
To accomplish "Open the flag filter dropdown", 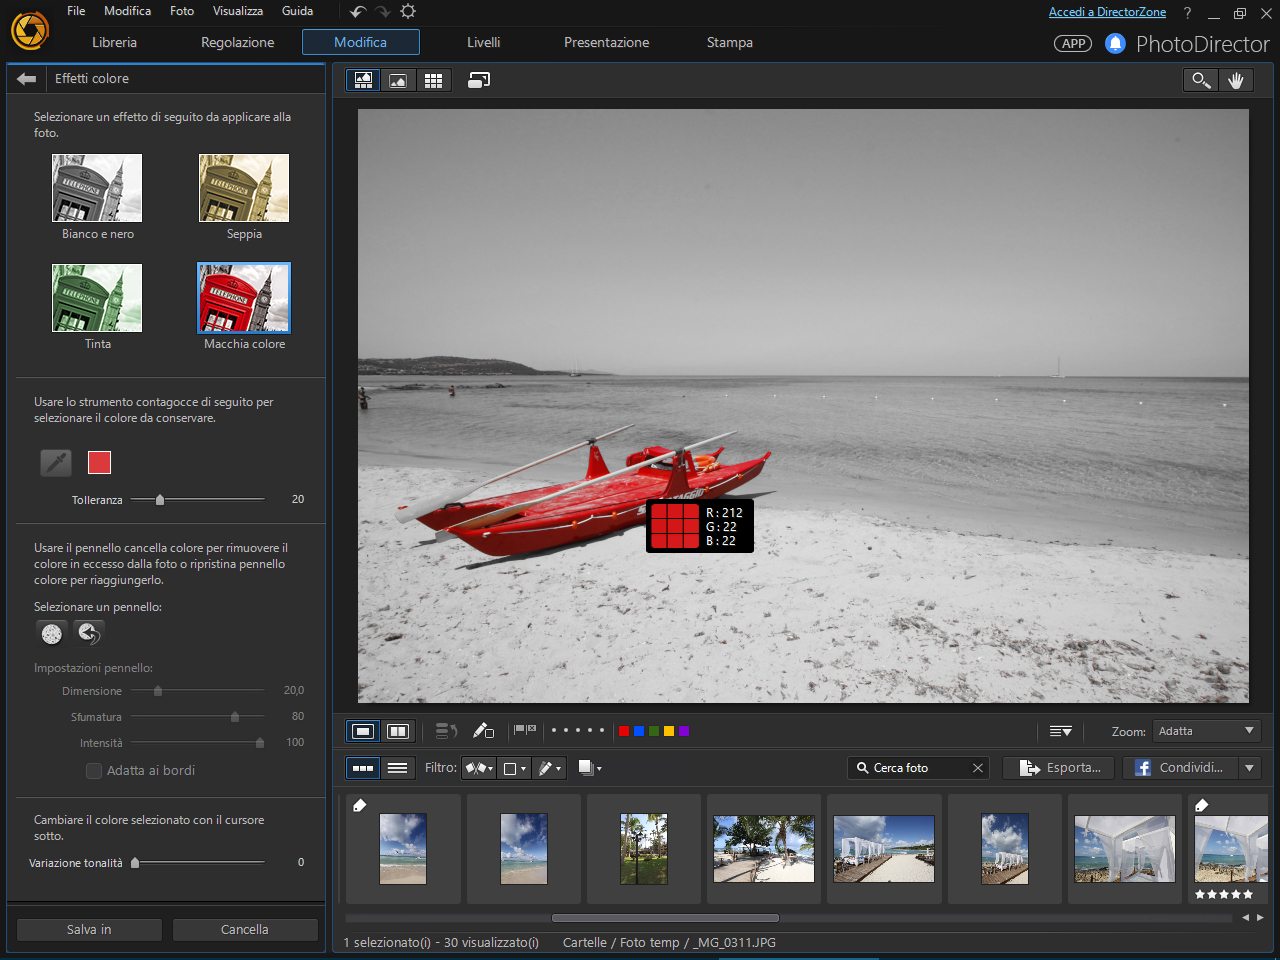I will [479, 768].
